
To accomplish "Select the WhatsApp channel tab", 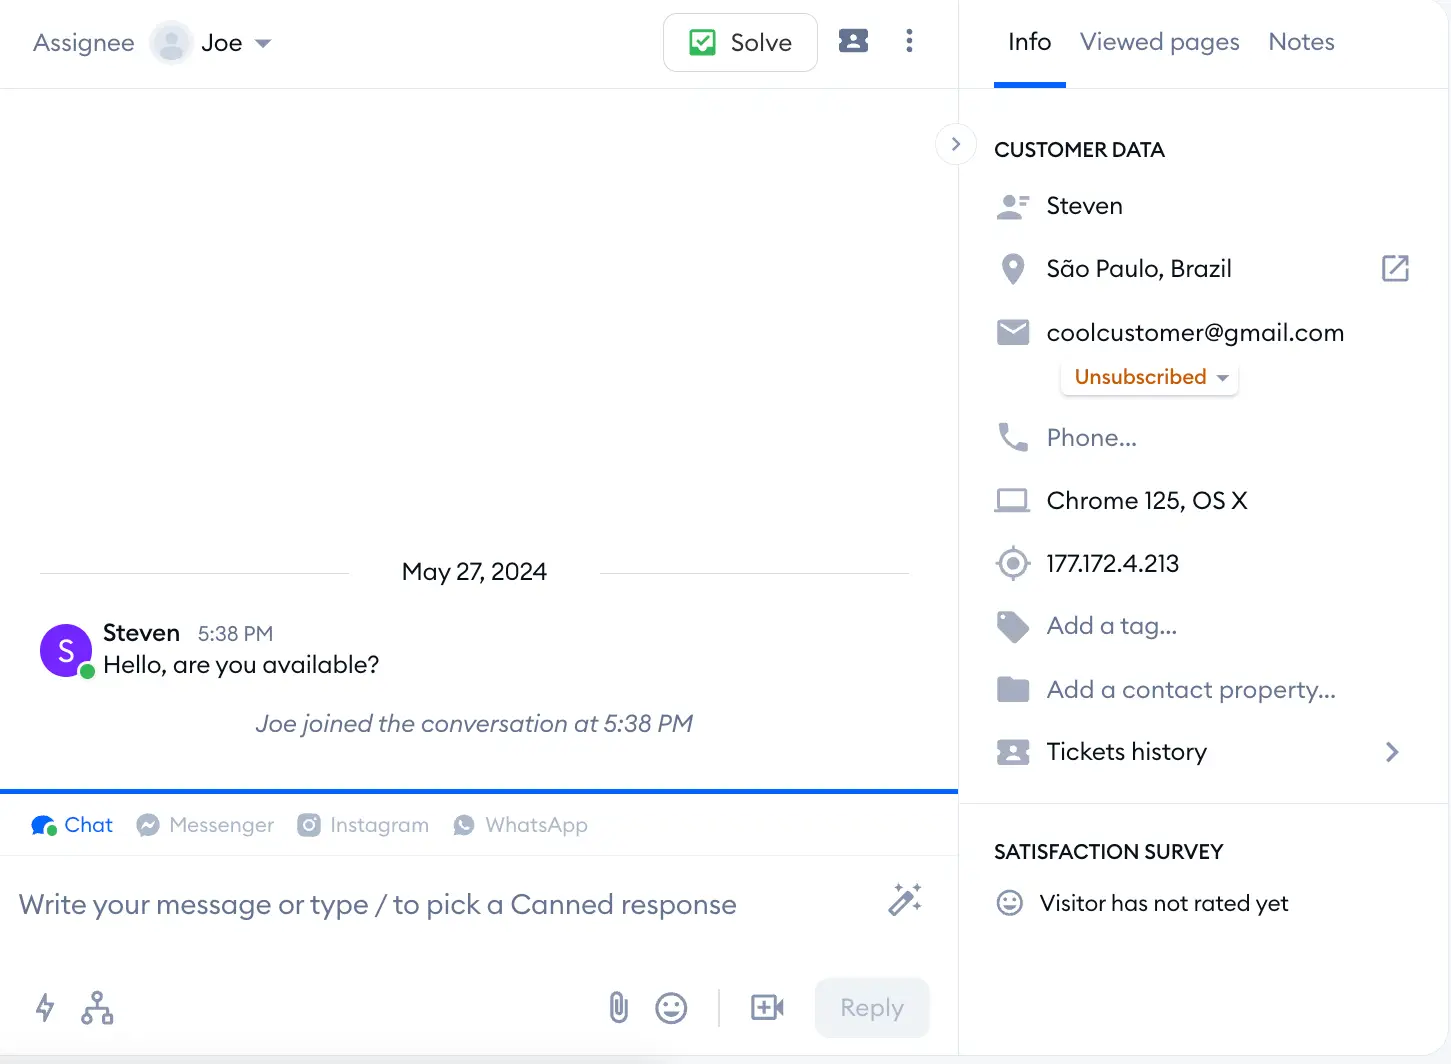I will pyautogui.click(x=520, y=825).
